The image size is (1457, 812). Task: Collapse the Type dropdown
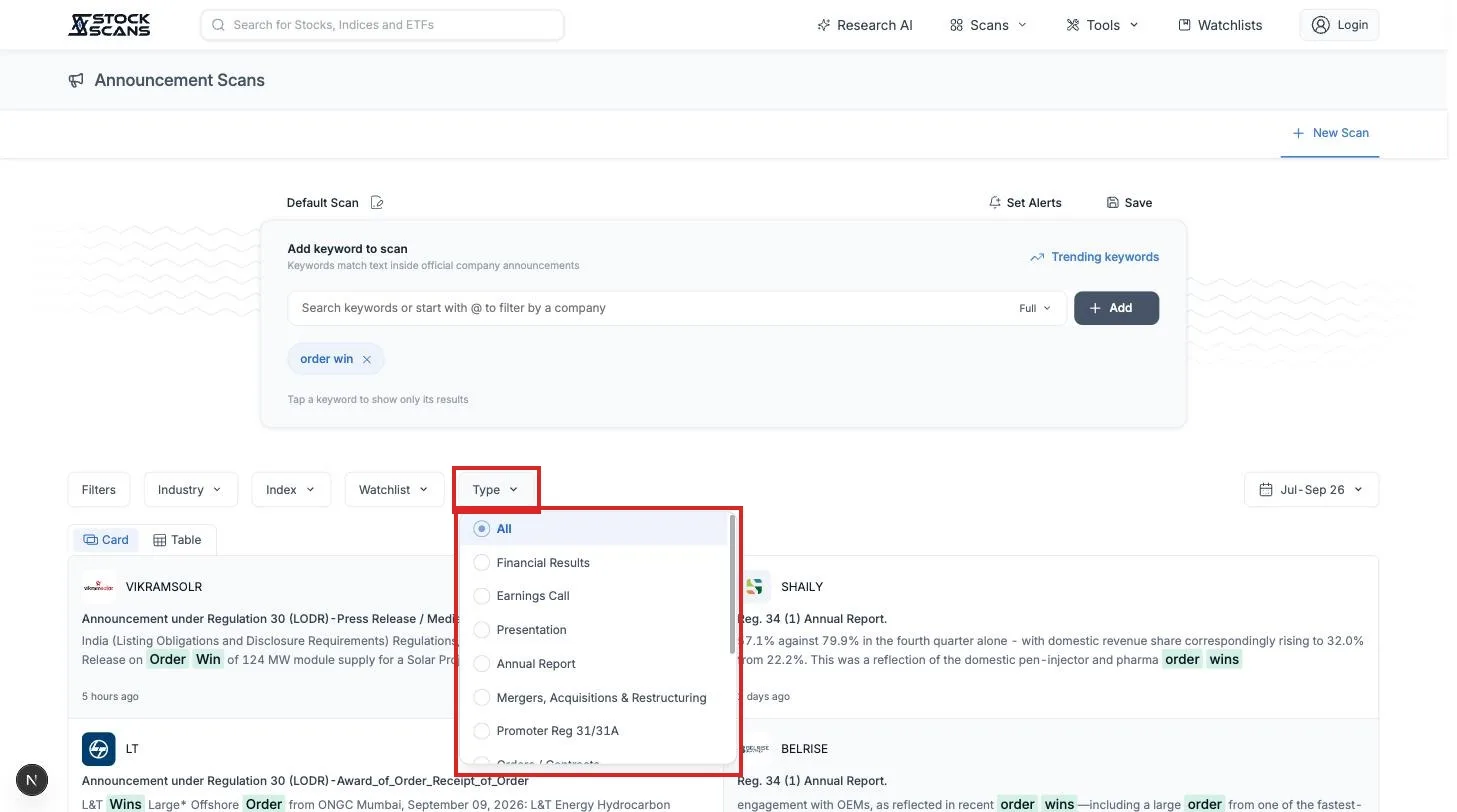click(496, 490)
